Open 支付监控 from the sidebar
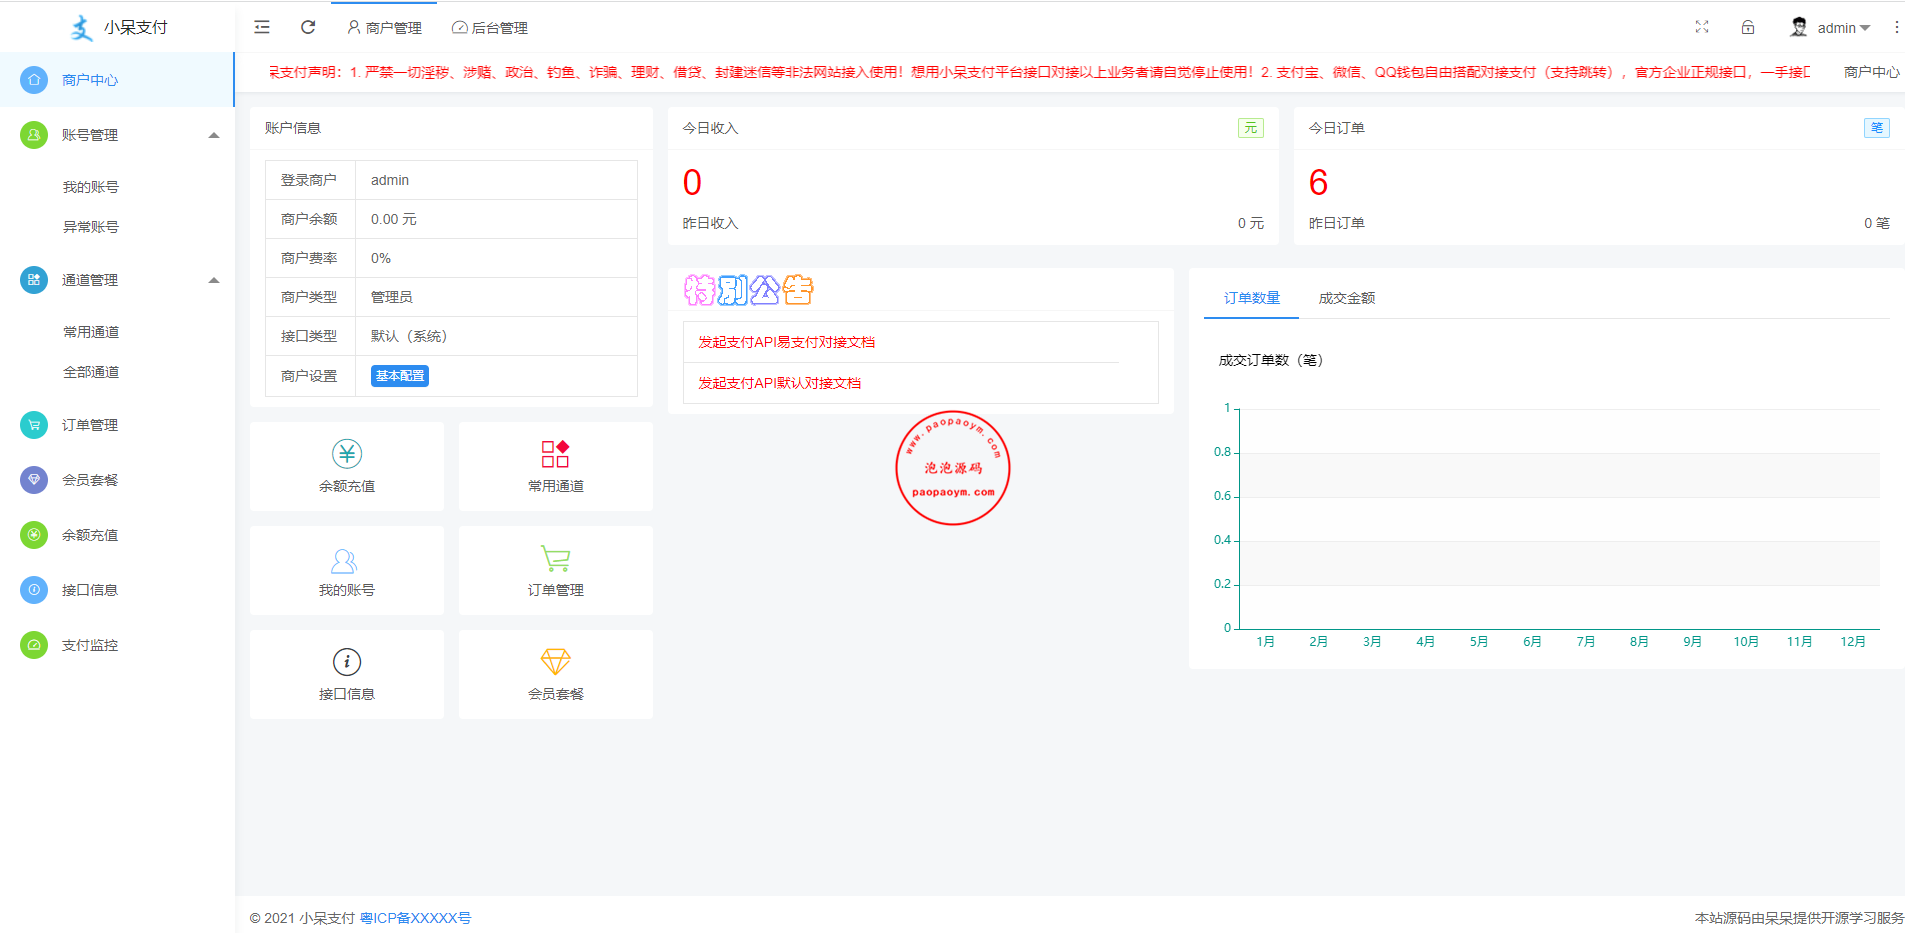 90,645
